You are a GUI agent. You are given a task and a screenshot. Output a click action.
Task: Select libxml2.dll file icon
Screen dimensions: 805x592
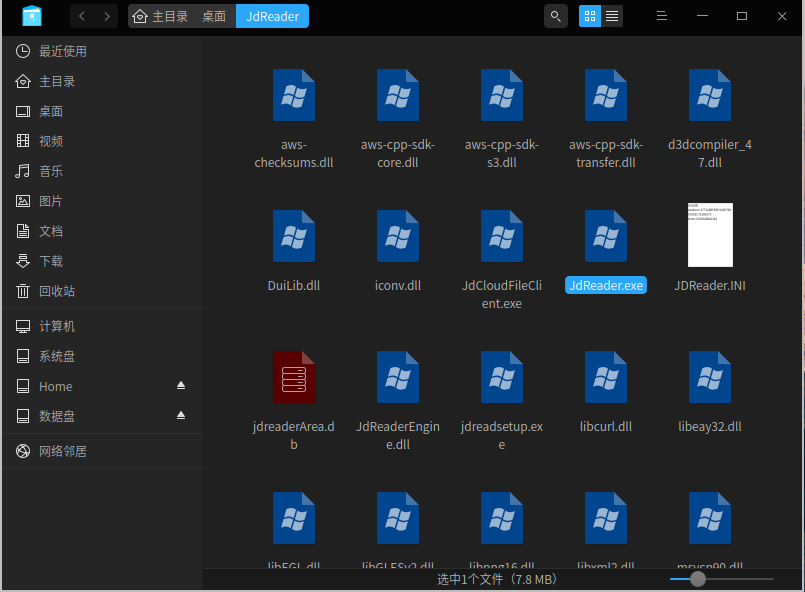606,518
